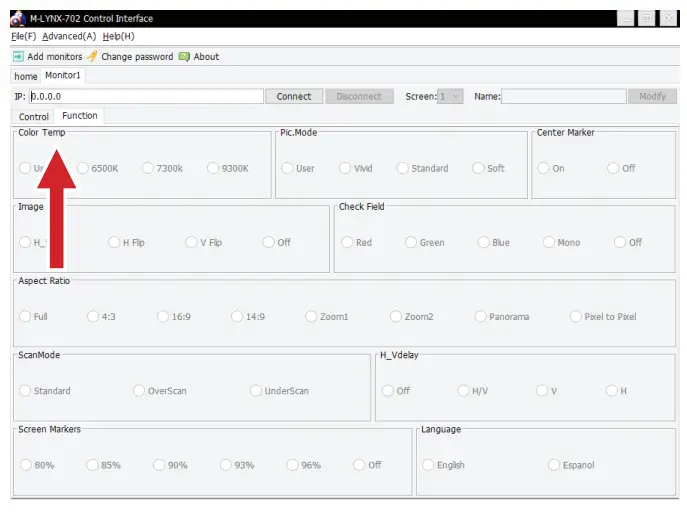The image size is (687, 512).
Task: Select Full aspect ratio
Action: tap(33, 316)
